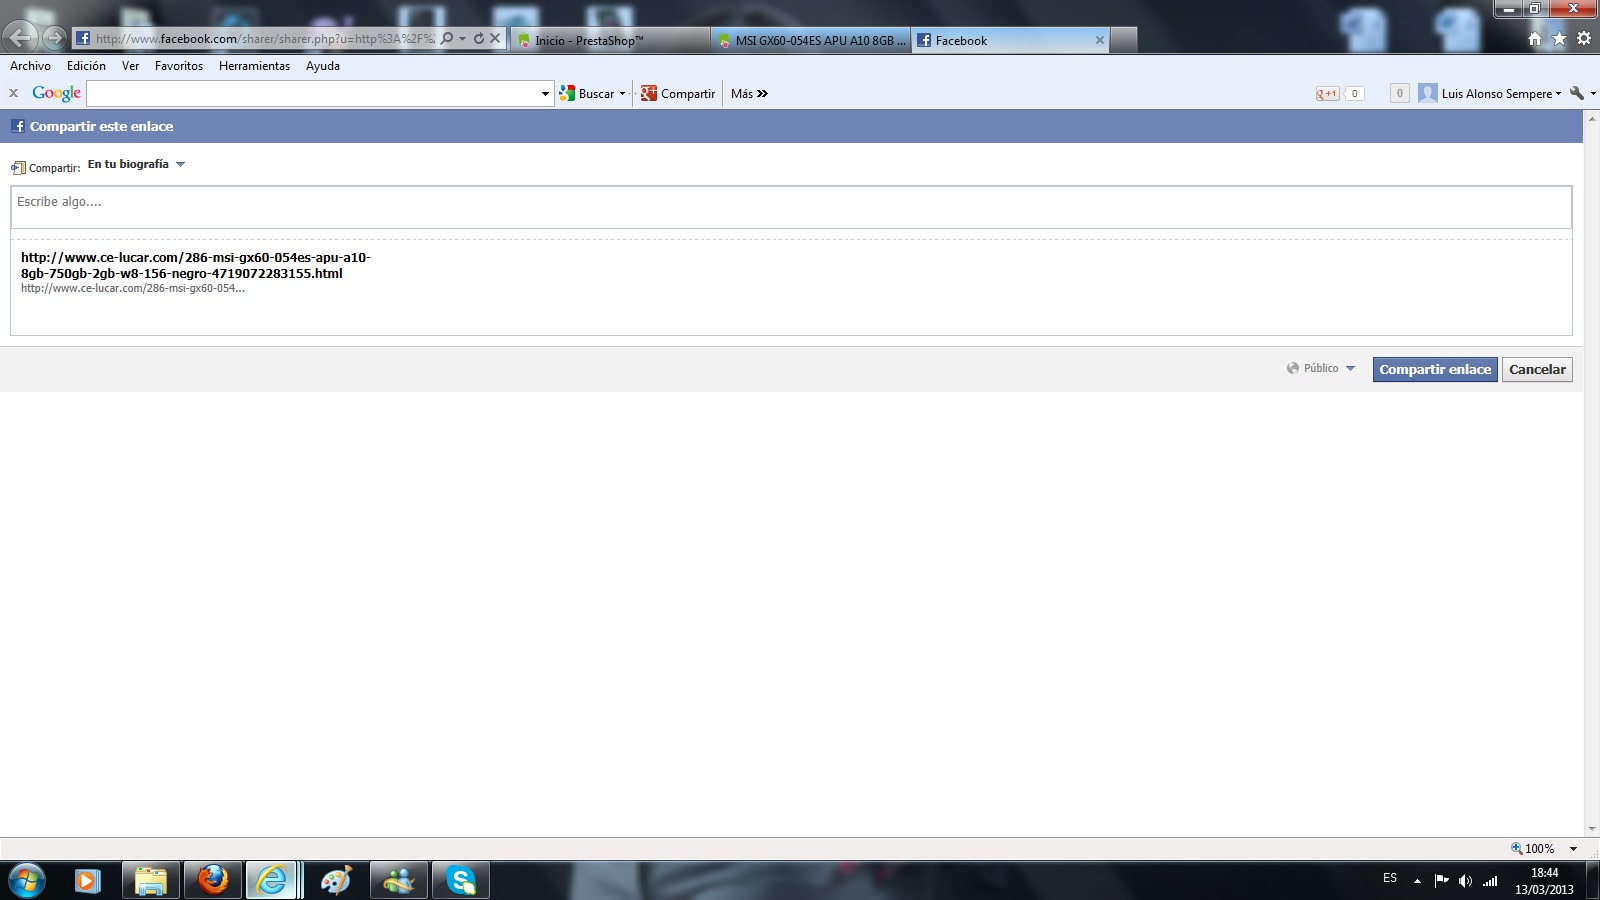The image size is (1600, 900).
Task: Open the Home page icon
Action: (x=1535, y=39)
